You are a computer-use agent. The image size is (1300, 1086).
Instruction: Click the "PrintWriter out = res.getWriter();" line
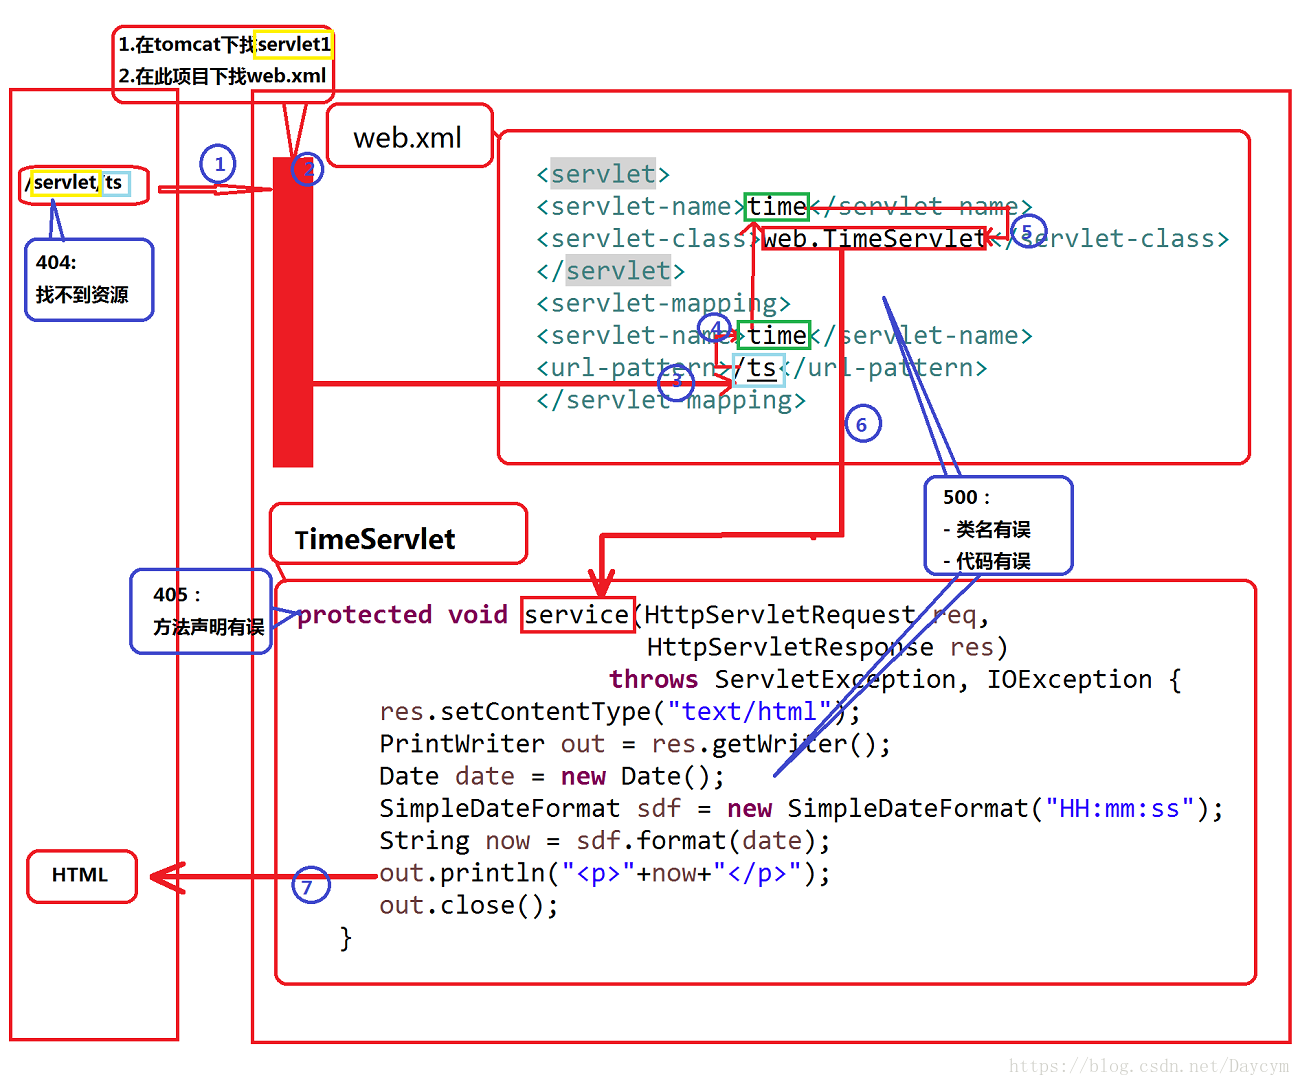[x=635, y=744]
